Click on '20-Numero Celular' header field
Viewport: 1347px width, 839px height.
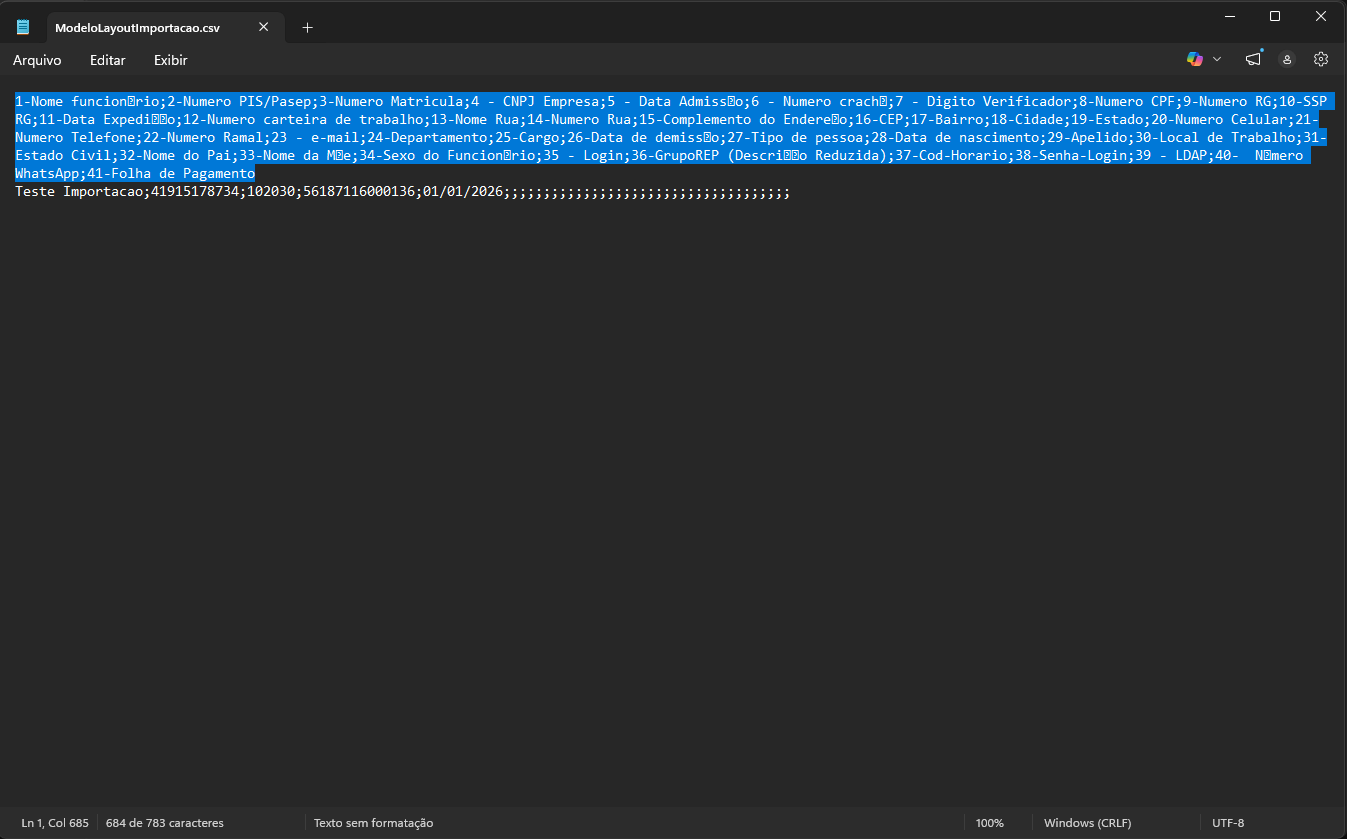tap(1219, 119)
